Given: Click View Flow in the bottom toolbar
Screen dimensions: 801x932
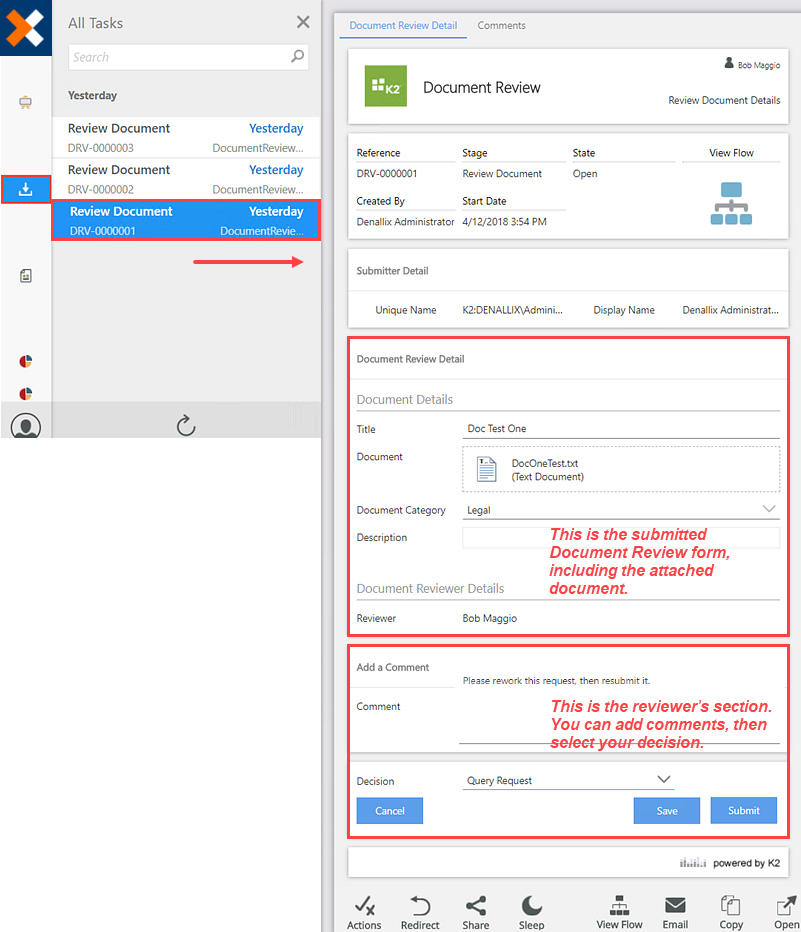Looking at the screenshot, I should tap(619, 912).
